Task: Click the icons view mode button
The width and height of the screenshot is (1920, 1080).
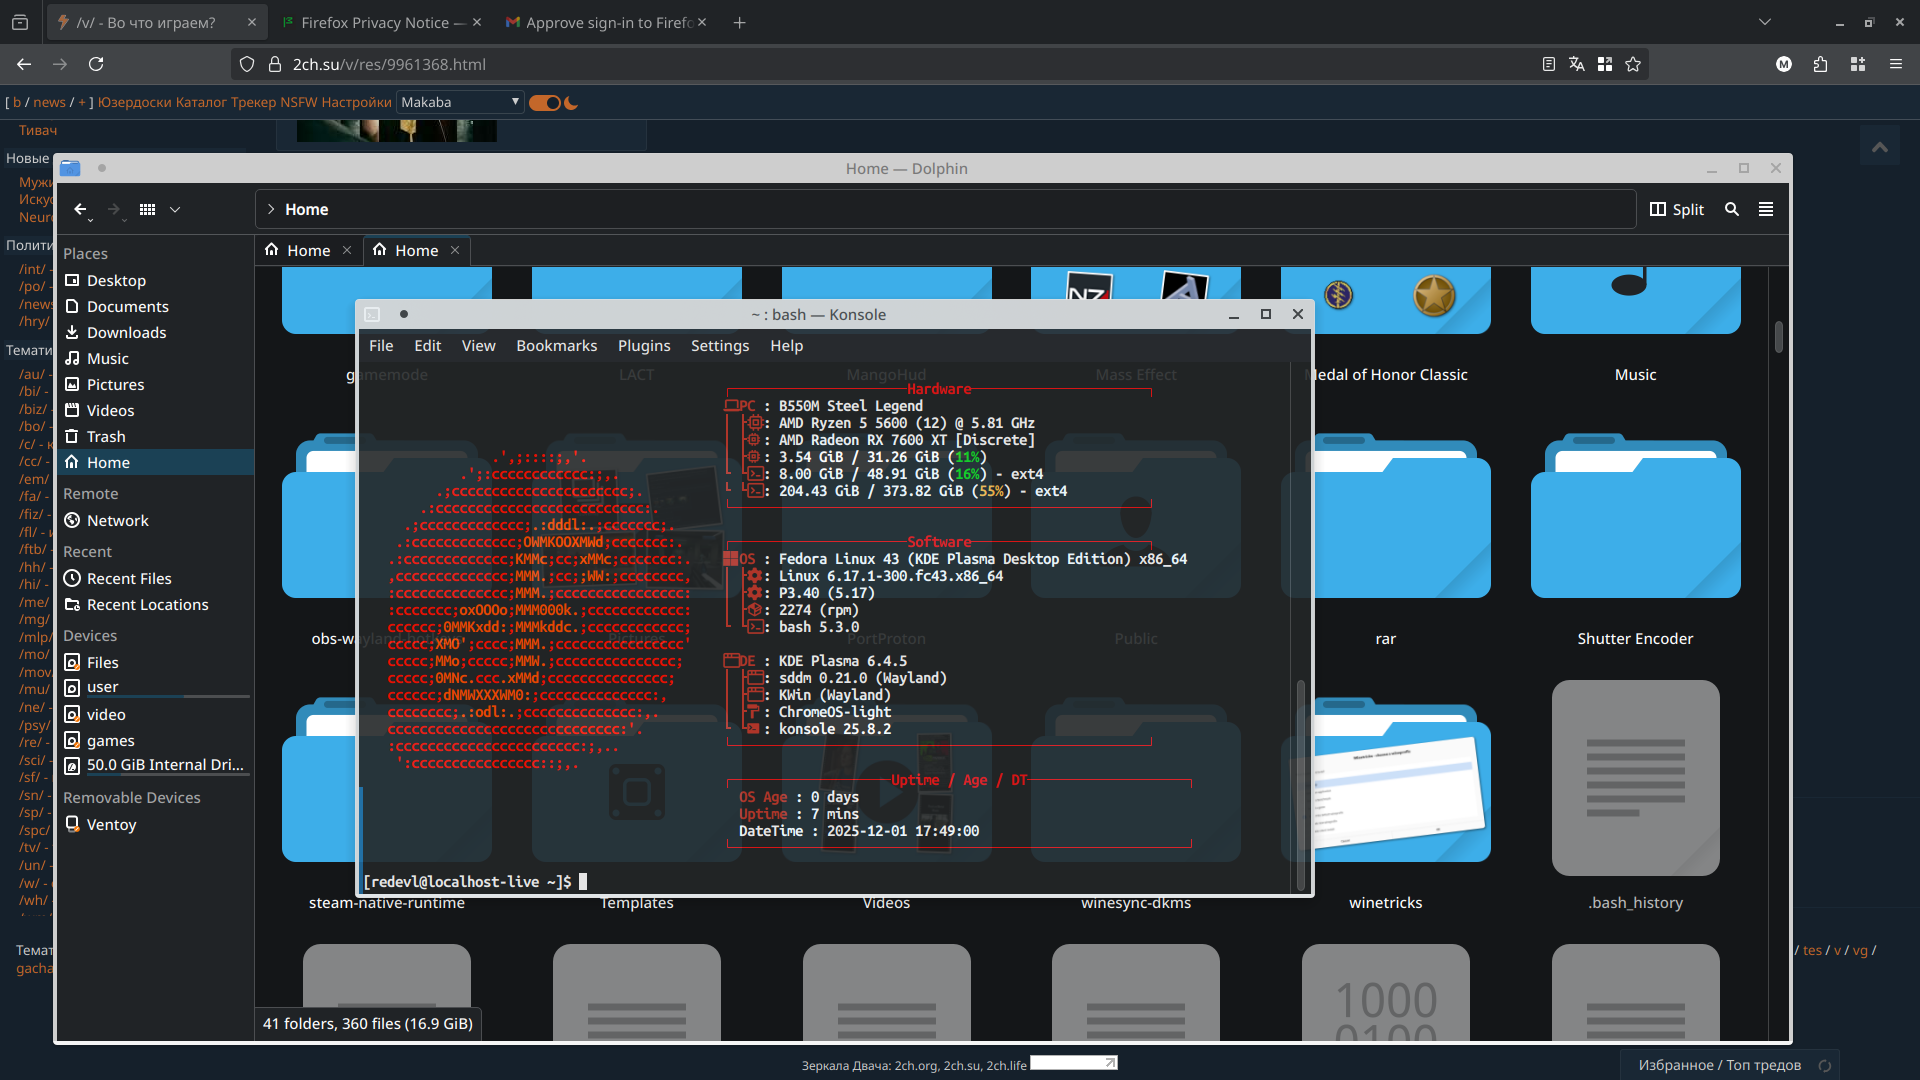Action: pyautogui.click(x=148, y=209)
